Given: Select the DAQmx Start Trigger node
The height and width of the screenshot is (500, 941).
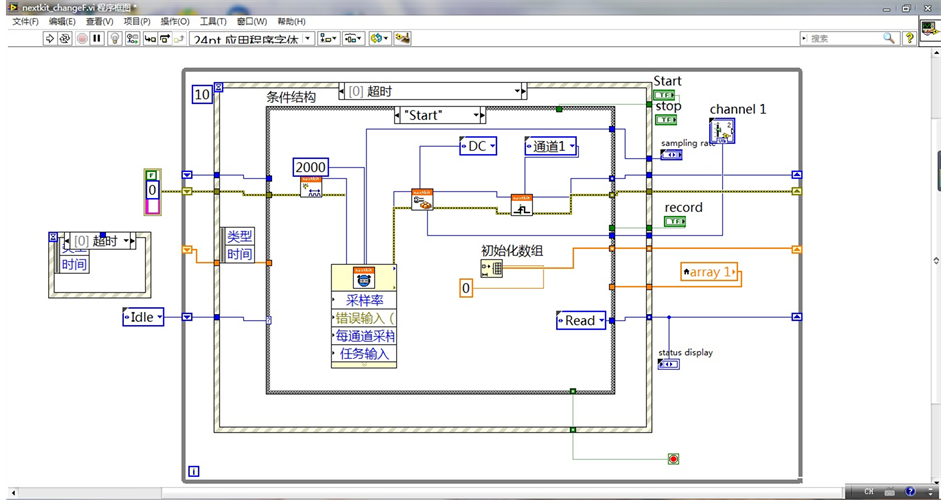Looking at the screenshot, I should click(x=522, y=204).
